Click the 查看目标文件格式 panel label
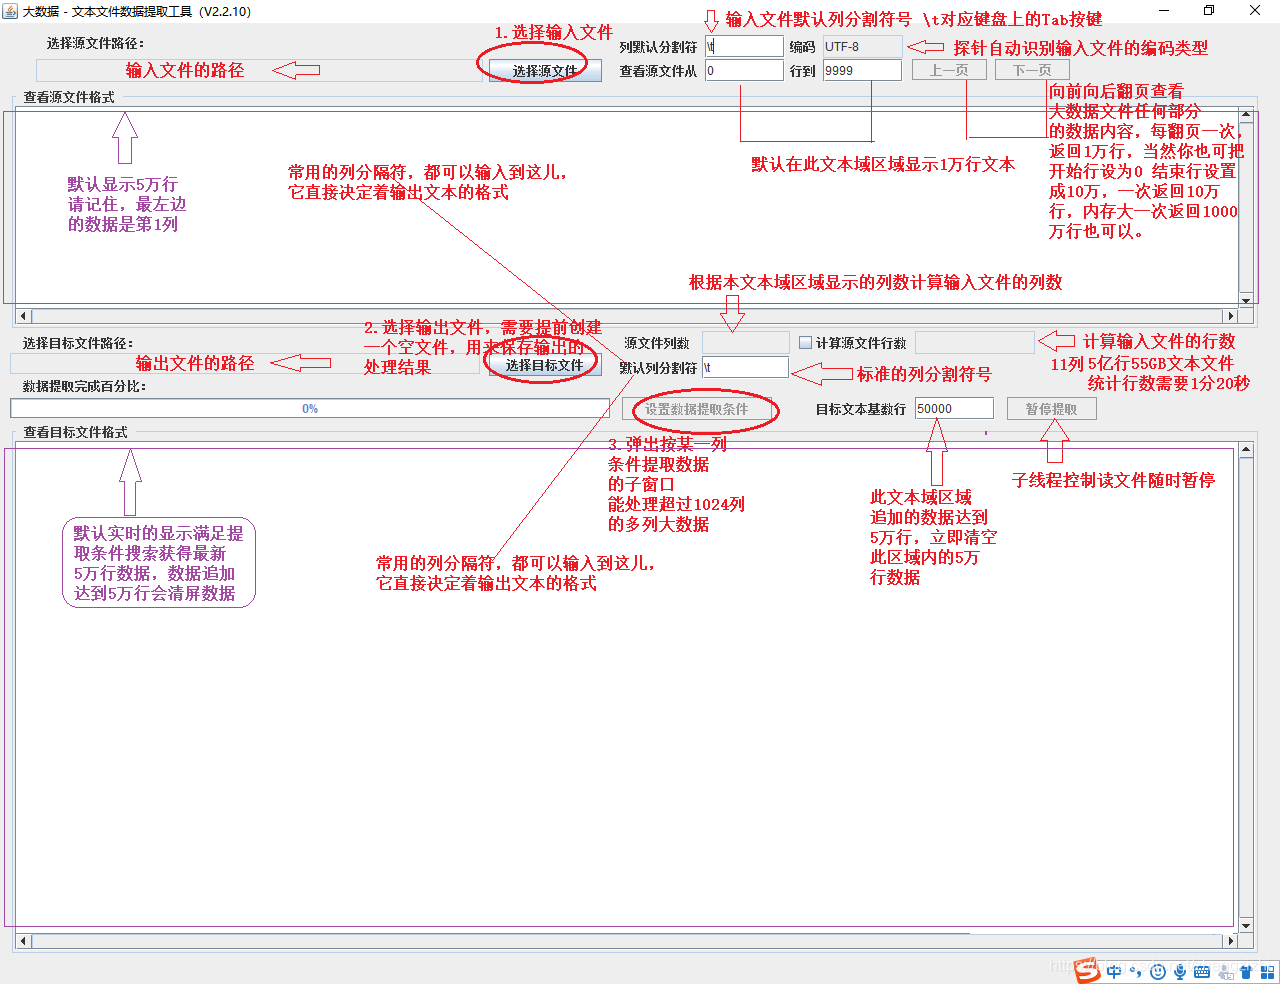Image resolution: width=1280 pixels, height=984 pixels. tap(75, 432)
